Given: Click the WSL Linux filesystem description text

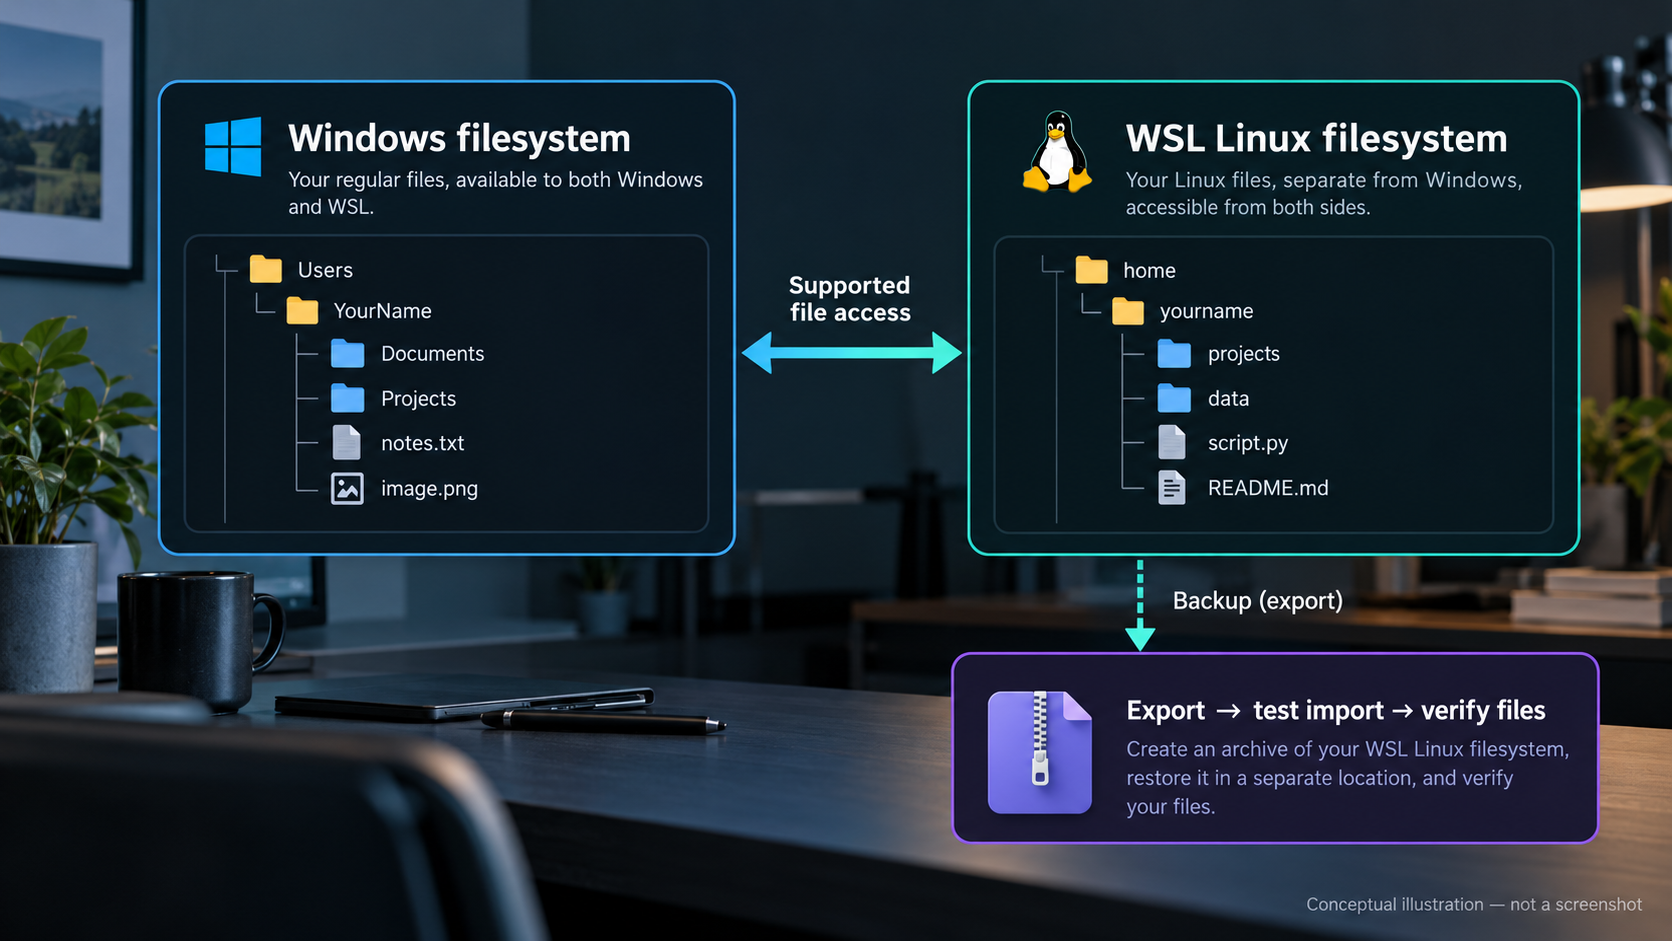Looking at the screenshot, I should pos(1324,194).
